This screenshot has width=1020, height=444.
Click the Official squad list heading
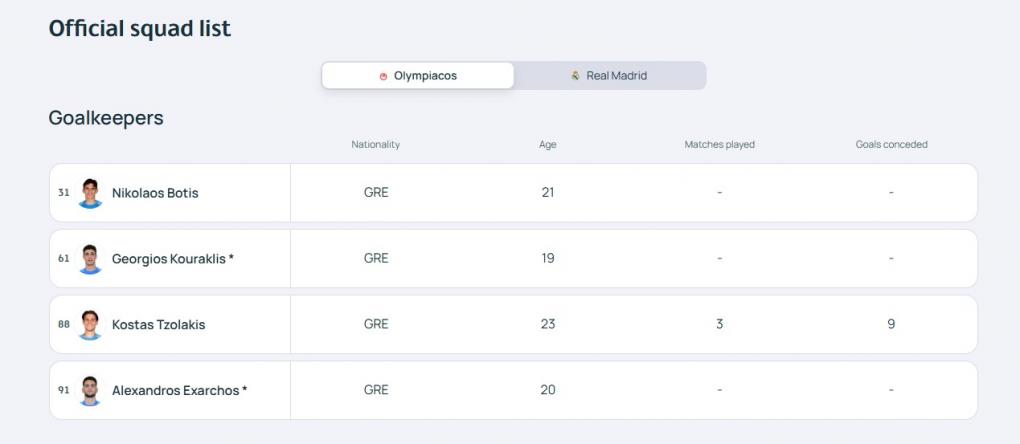coord(140,29)
